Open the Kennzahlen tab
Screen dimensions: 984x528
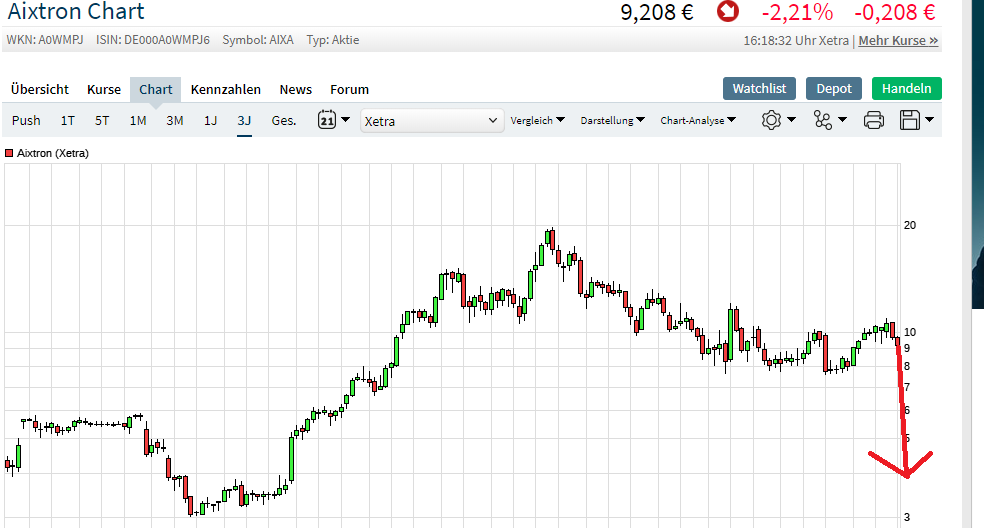pos(226,89)
